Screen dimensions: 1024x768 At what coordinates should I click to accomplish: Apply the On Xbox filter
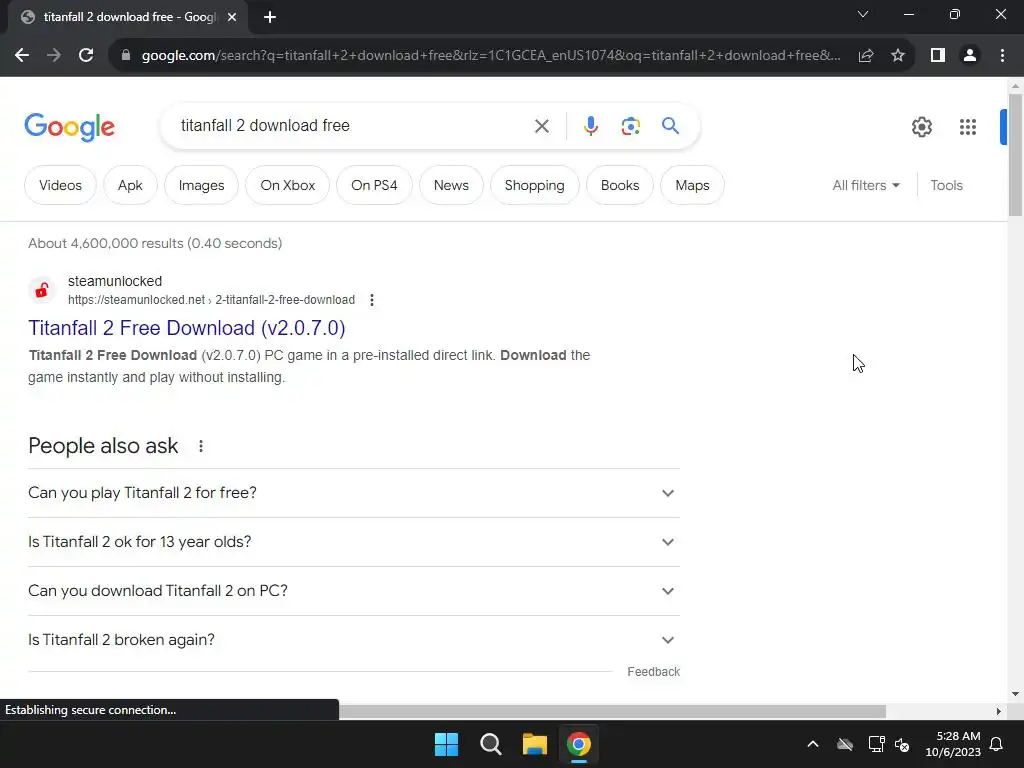pyautogui.click(x=287, y=185)
